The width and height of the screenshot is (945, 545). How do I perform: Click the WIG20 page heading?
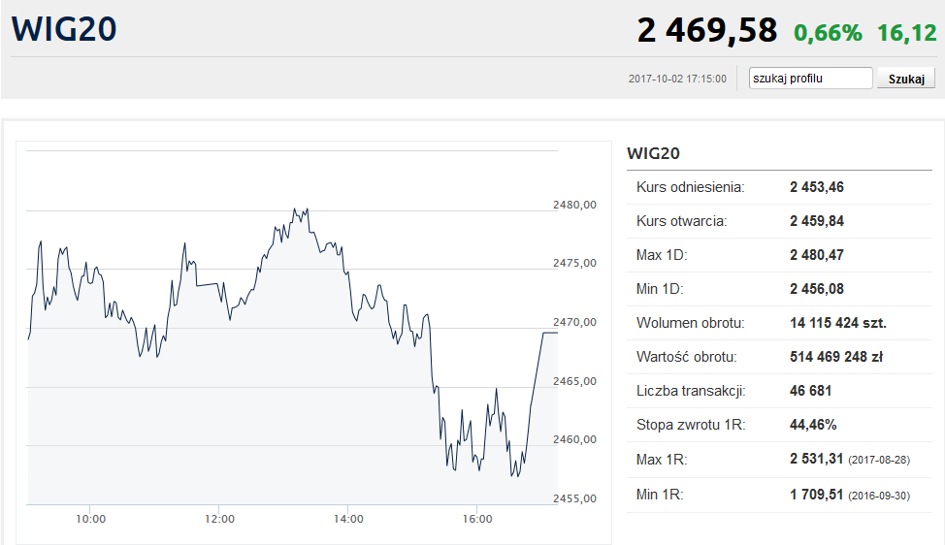click(x=65, y=29)
